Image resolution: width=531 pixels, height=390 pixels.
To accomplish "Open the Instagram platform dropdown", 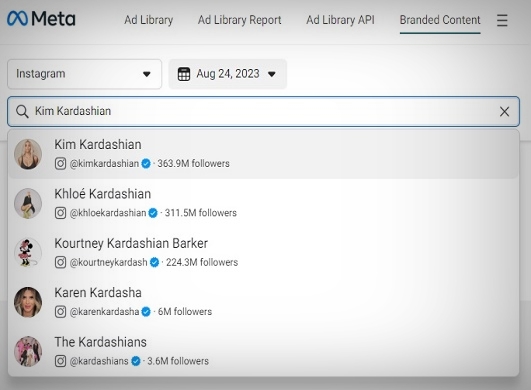I will pyautogui.click(x=84, y=74).
